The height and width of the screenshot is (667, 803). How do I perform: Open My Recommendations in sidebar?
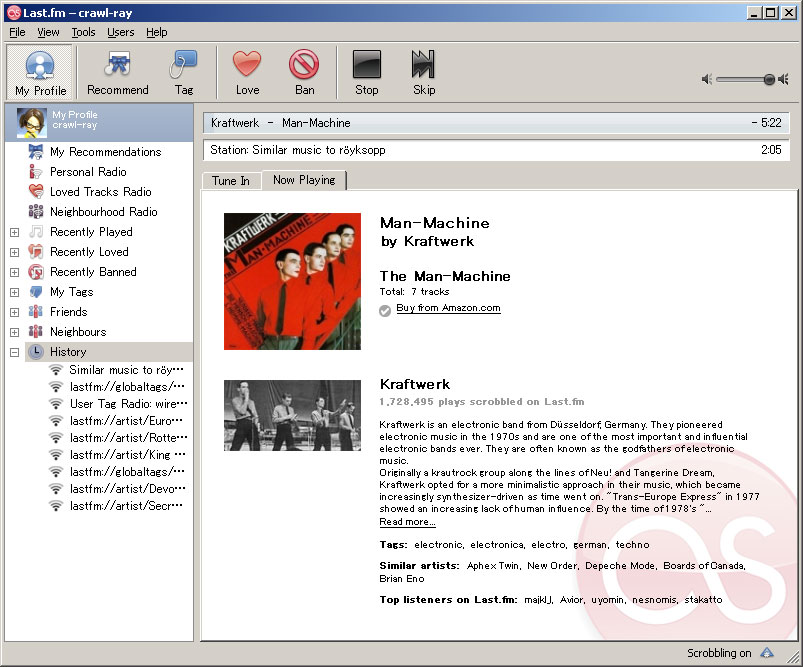[x=105, y=152]
